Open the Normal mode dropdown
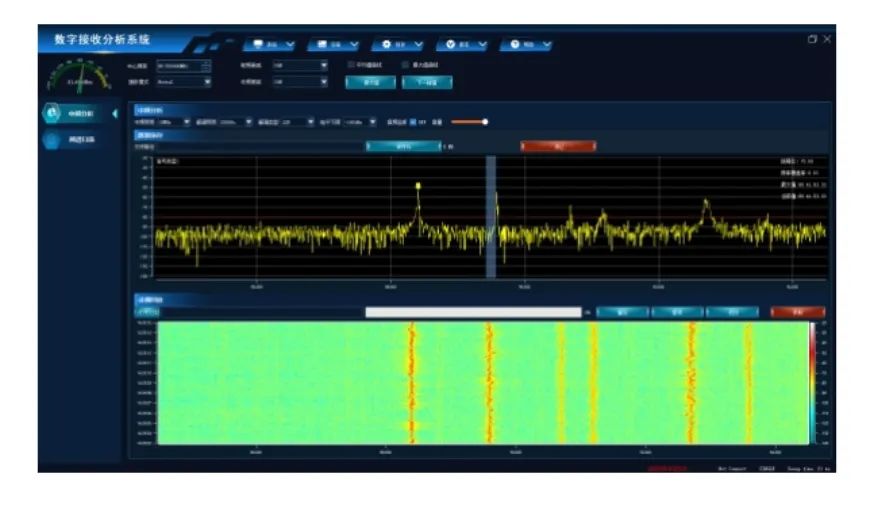This screenshot has height=505, width=884. (207, 81)
